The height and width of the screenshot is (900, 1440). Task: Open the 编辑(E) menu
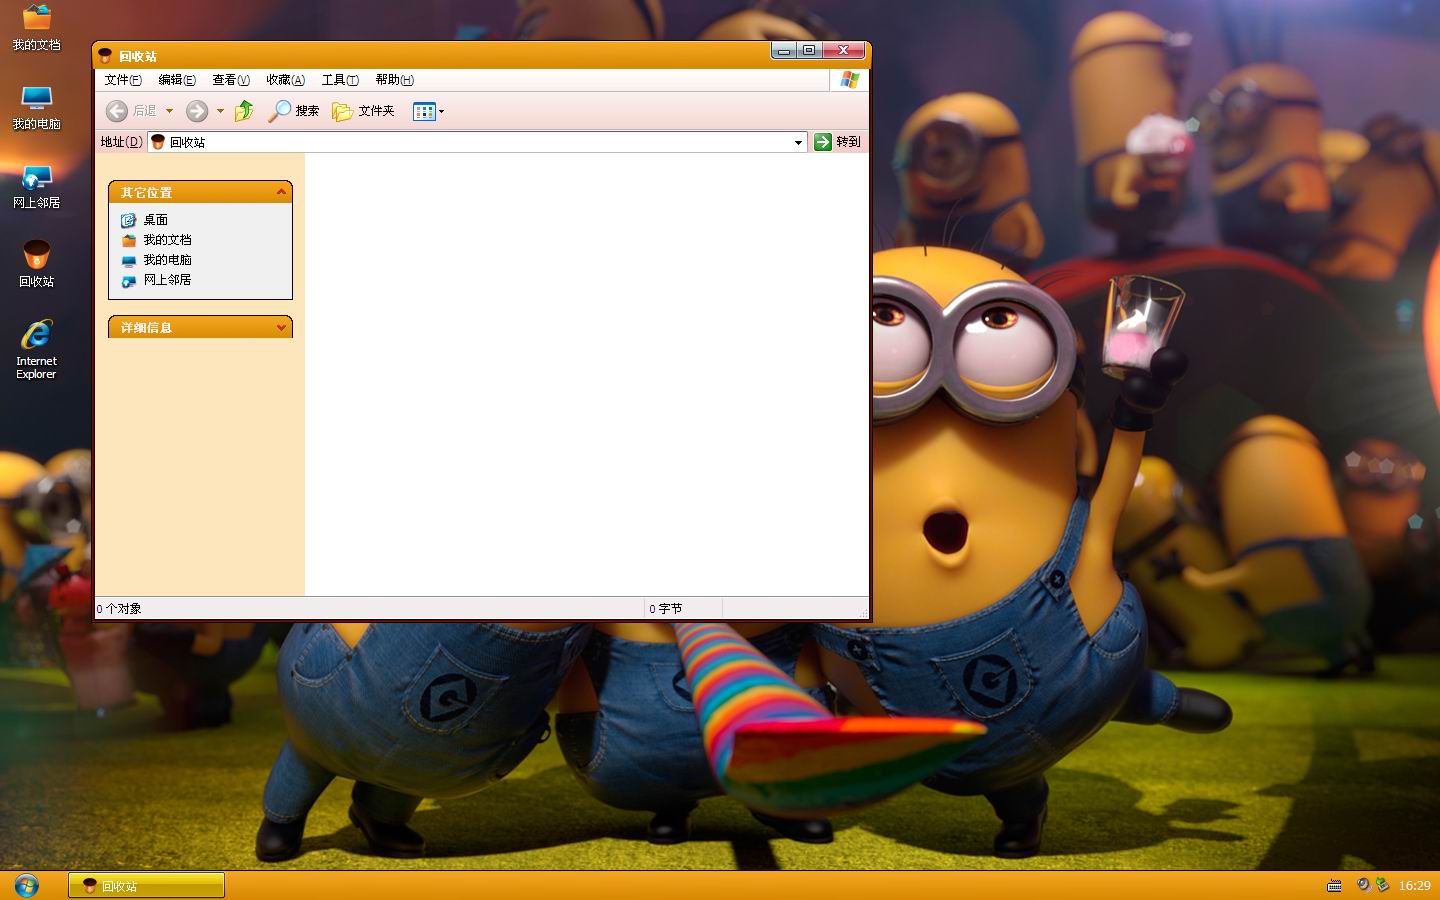177,80
